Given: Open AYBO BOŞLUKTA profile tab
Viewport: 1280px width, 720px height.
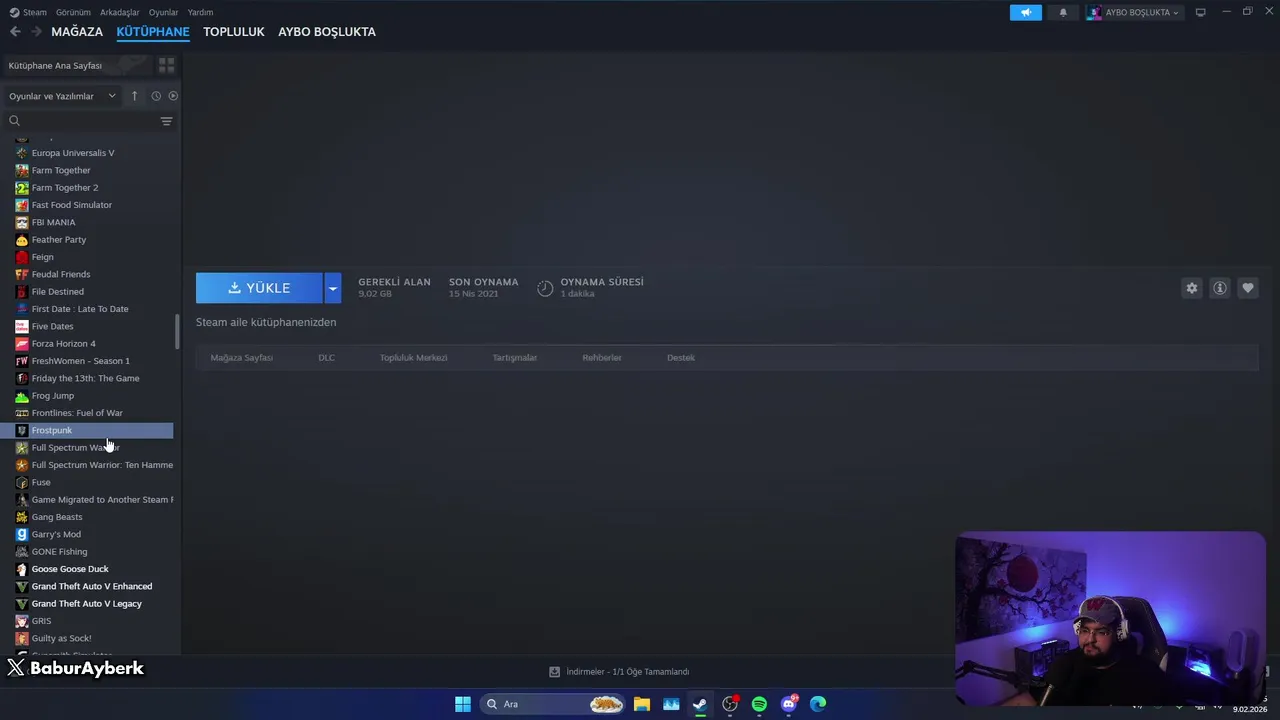Looking at the screenshot, I should (x=327, y=32).
